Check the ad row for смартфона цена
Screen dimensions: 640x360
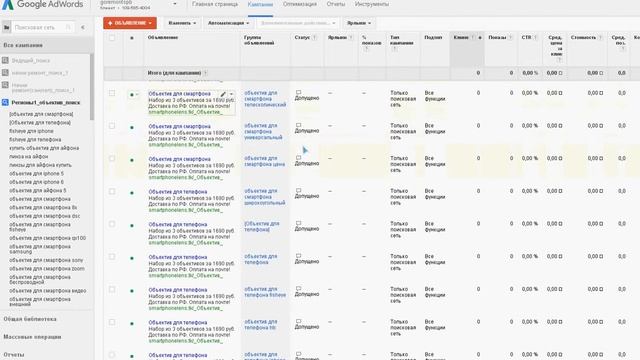[x=112, y=159]
